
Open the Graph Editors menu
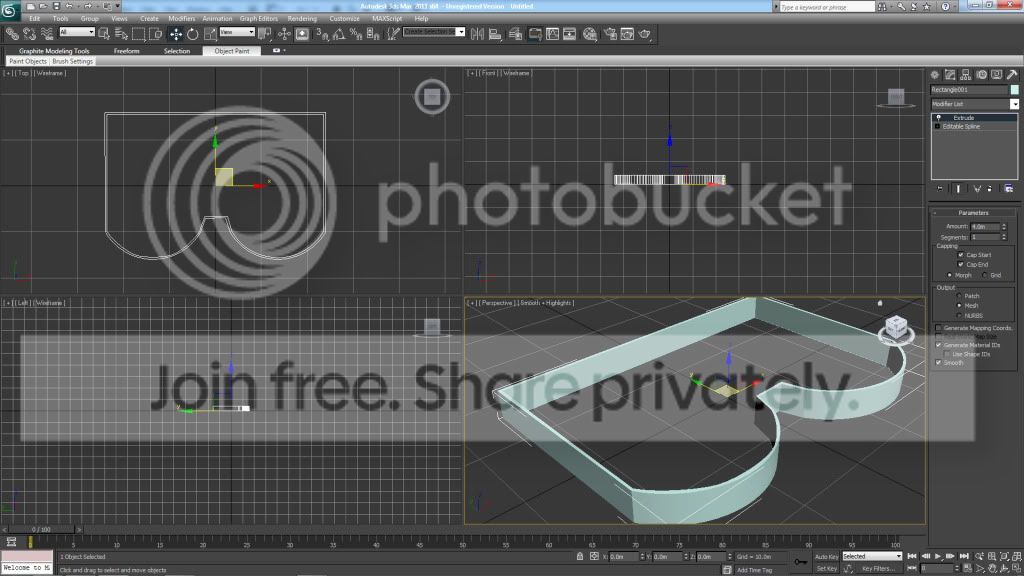point(259,18)
